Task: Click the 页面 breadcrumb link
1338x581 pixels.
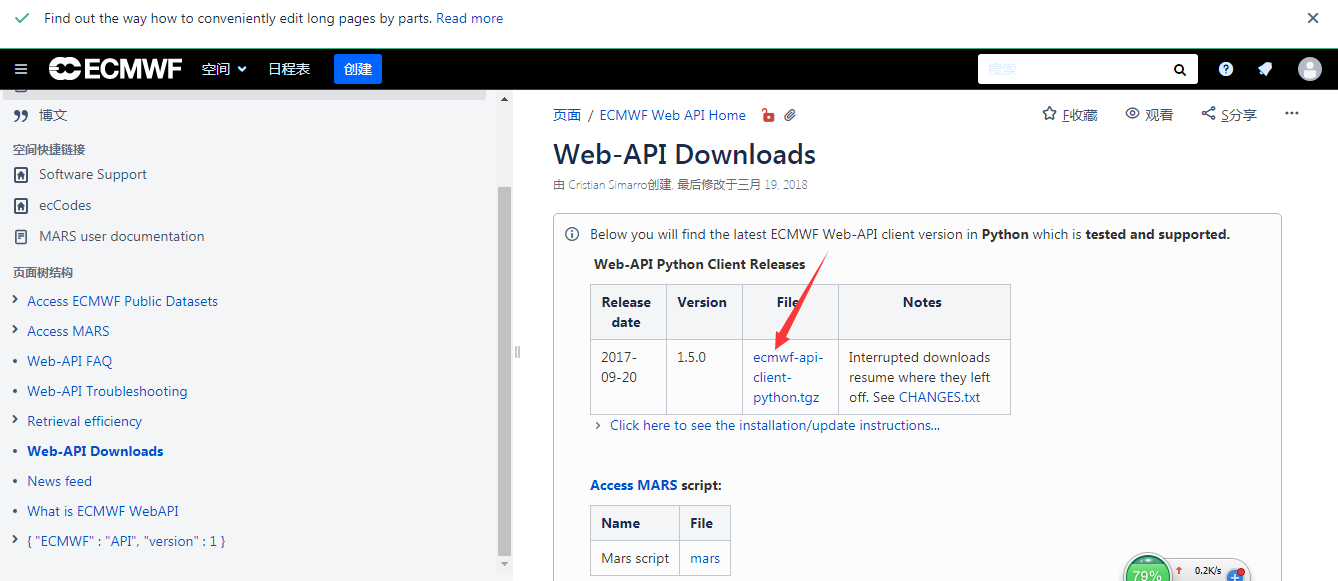Action: [x=567, y=115]
